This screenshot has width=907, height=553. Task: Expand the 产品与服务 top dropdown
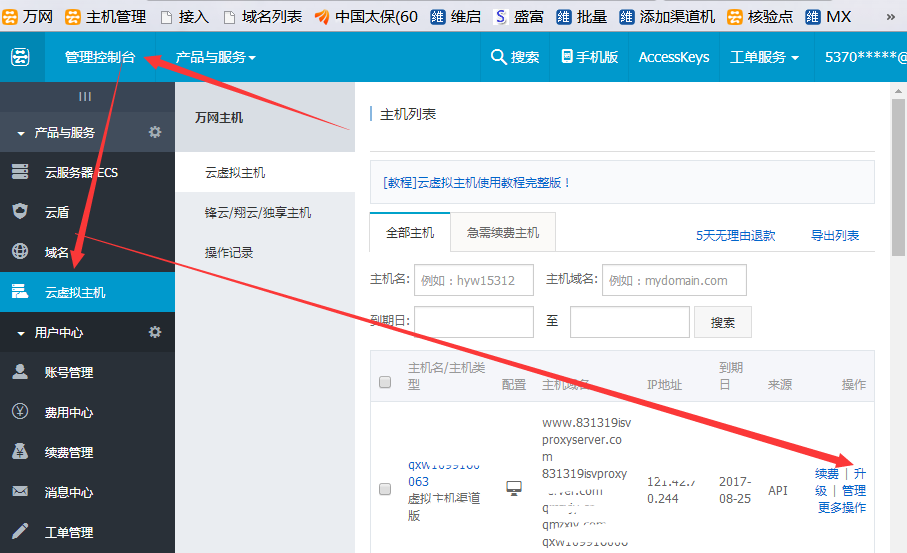(x=215, y=57)
